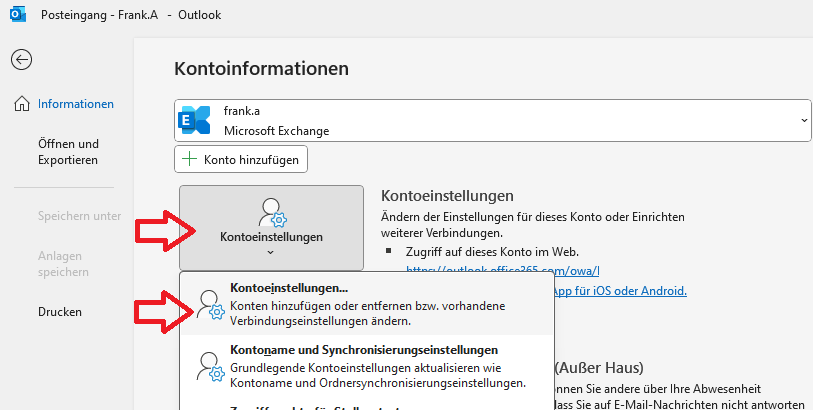Click the person-gear icon on large Kontoeinstellungen button
813x411 pixels.
pyautogui.click(x=271, y=213)
